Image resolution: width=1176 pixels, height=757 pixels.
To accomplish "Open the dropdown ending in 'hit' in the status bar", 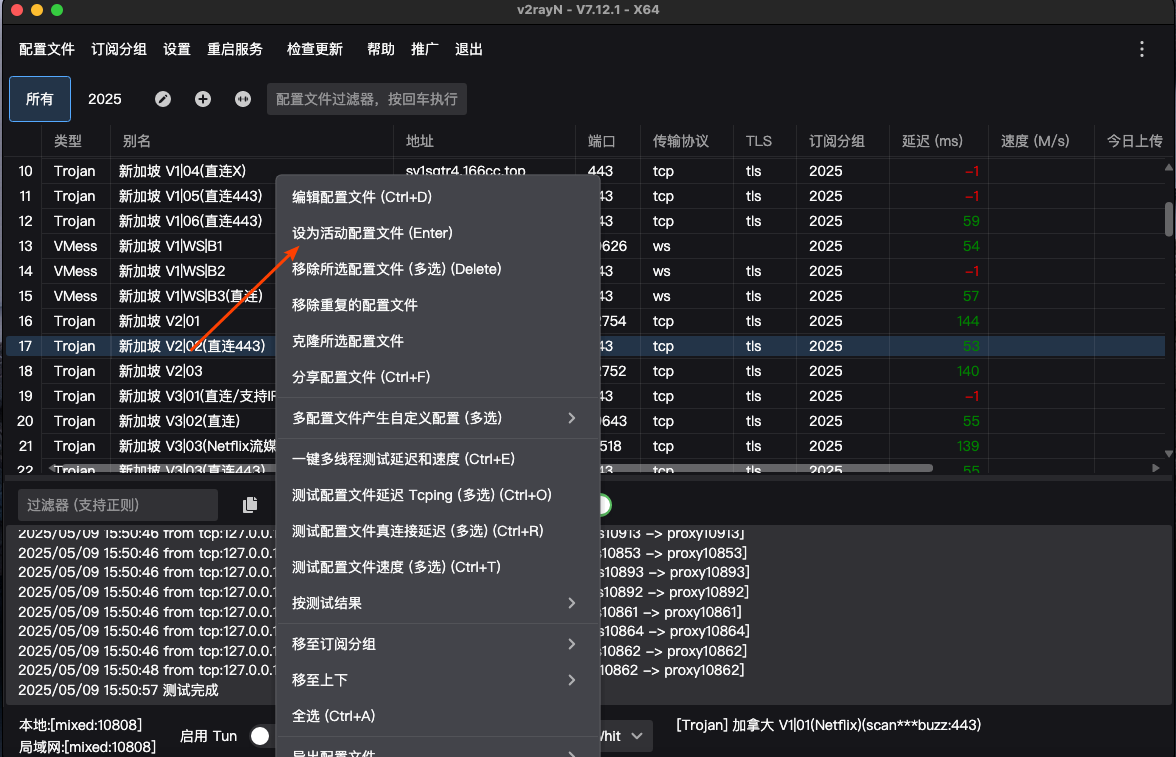I will tap(624, 736).
